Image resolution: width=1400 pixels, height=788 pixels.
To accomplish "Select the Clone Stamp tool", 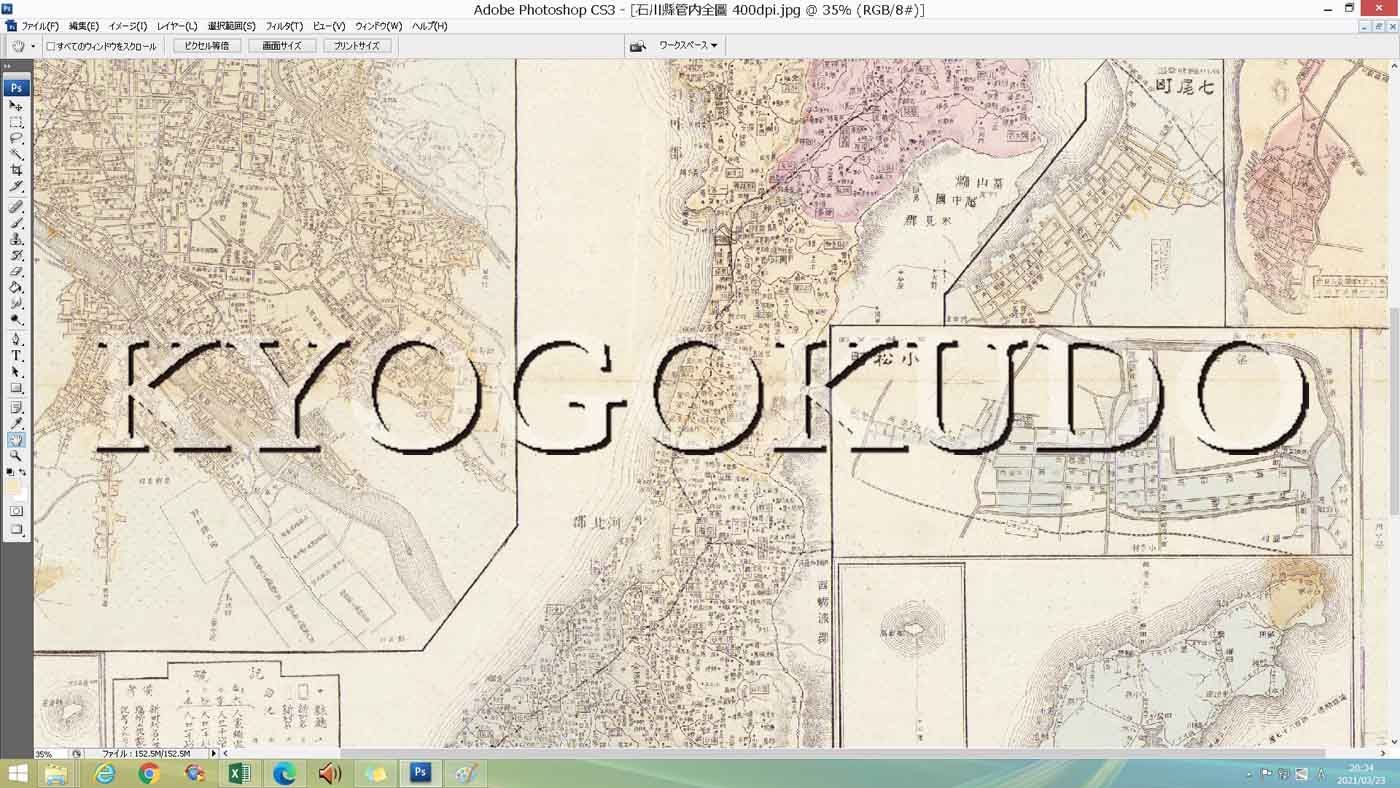I will pos(16,239).
